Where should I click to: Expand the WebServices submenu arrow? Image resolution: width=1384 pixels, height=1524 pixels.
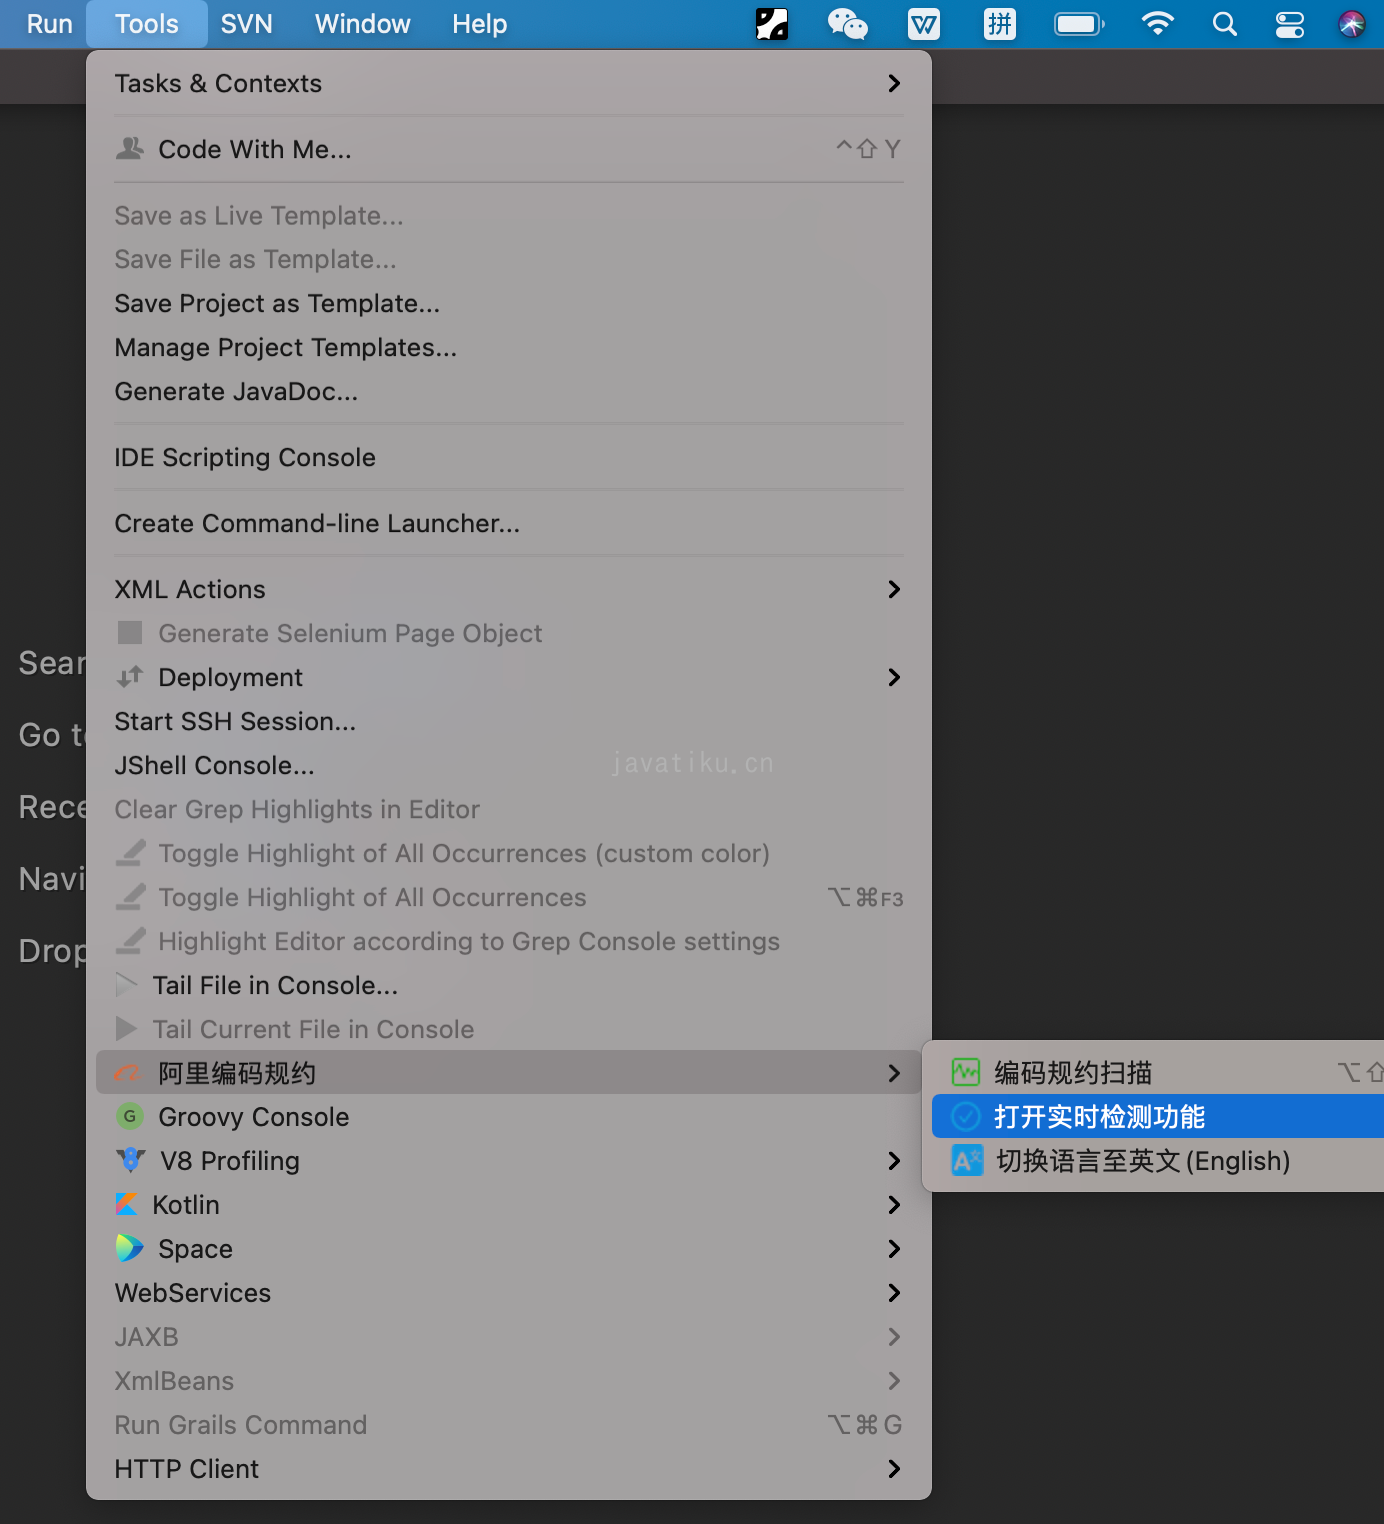[x=894, y=1293]
